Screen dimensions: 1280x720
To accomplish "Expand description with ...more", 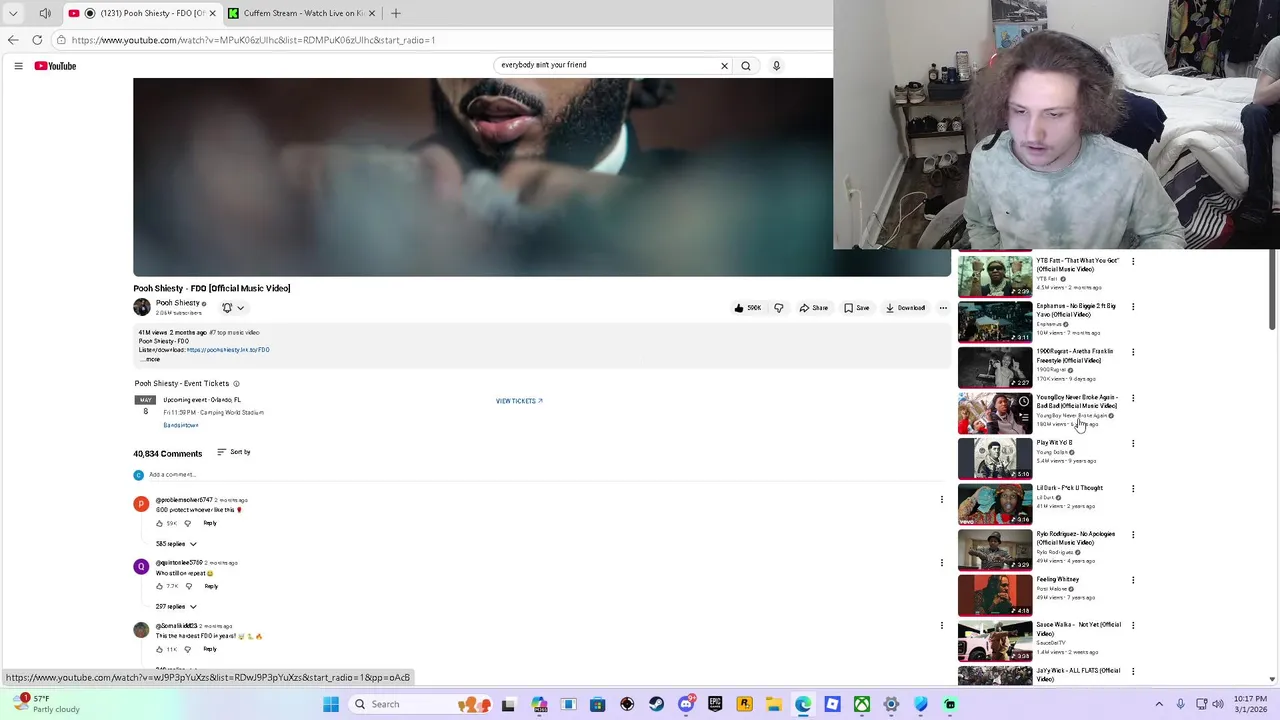I will coord(149,359).
